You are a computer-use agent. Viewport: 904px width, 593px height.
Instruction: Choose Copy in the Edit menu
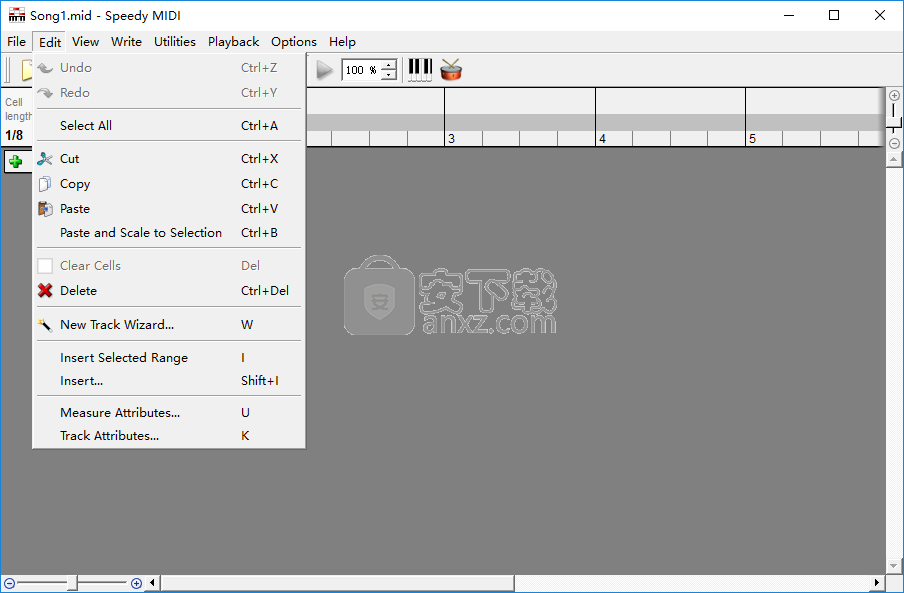point(169,184)
